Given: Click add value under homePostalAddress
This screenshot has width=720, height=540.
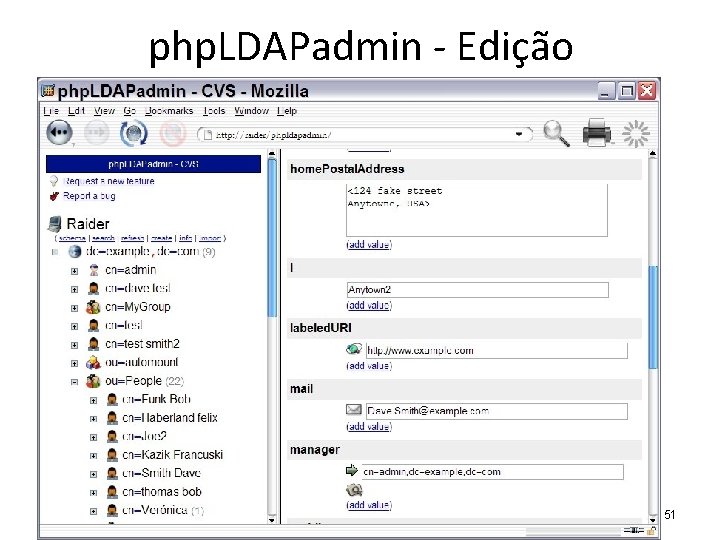Looking at the screenshot, I should (x=369, y=244).
